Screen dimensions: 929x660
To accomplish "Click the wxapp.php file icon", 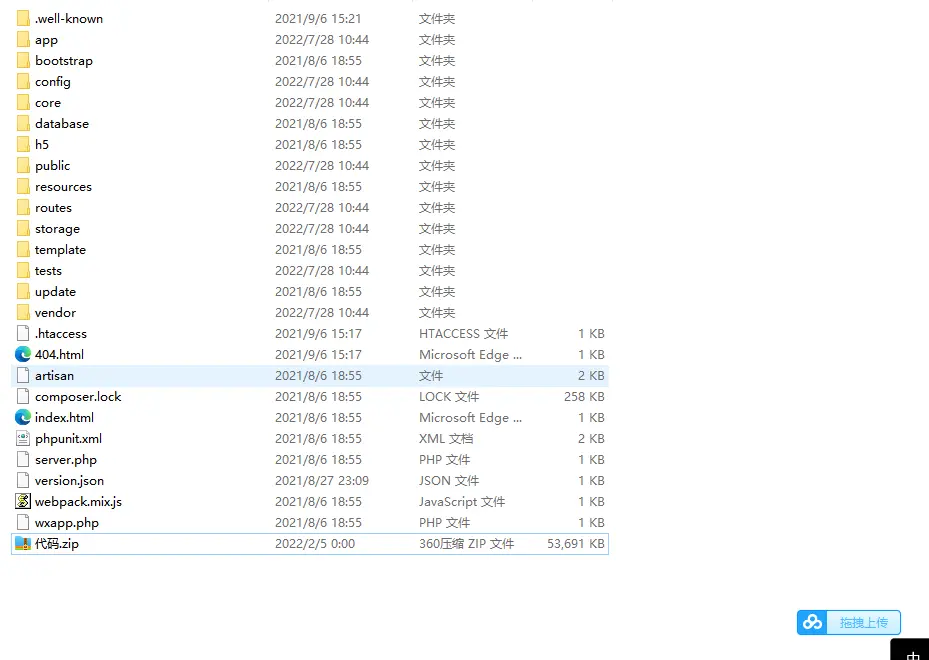I will (23, 523).
